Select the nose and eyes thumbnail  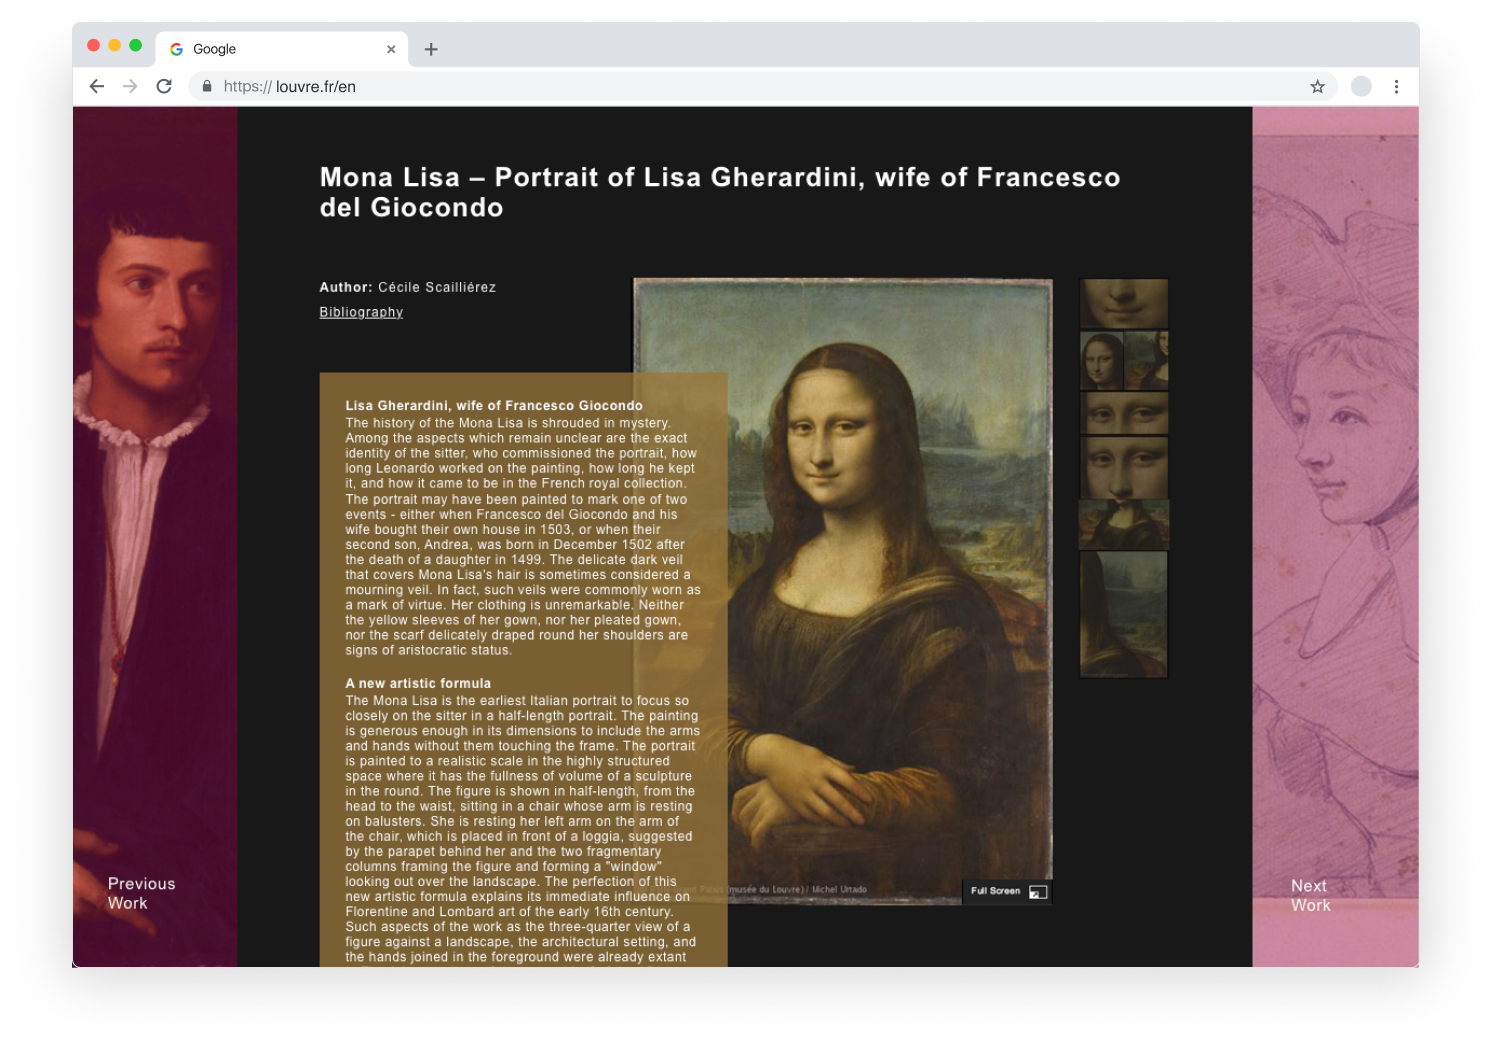pyautogui.click(x=1124, y=468)
